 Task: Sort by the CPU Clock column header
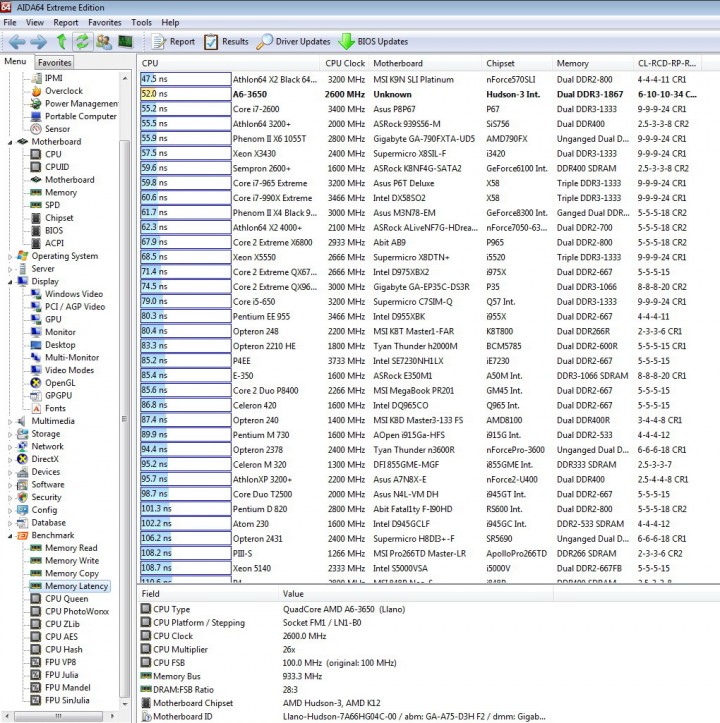345,63
